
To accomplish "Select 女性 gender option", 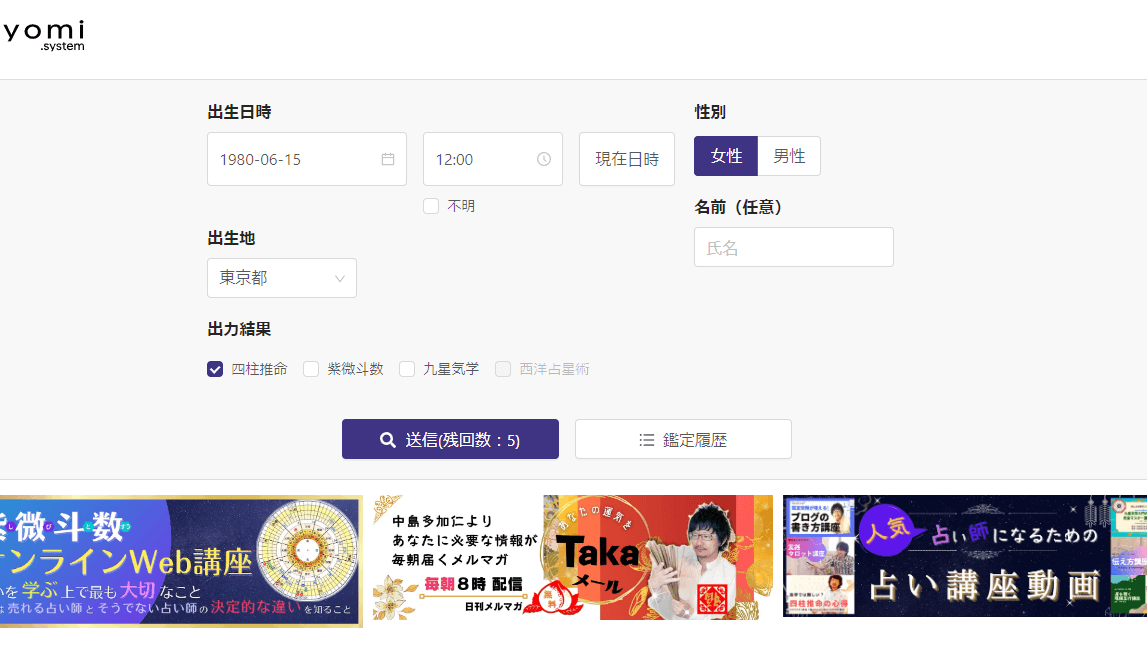I will 726,156.
